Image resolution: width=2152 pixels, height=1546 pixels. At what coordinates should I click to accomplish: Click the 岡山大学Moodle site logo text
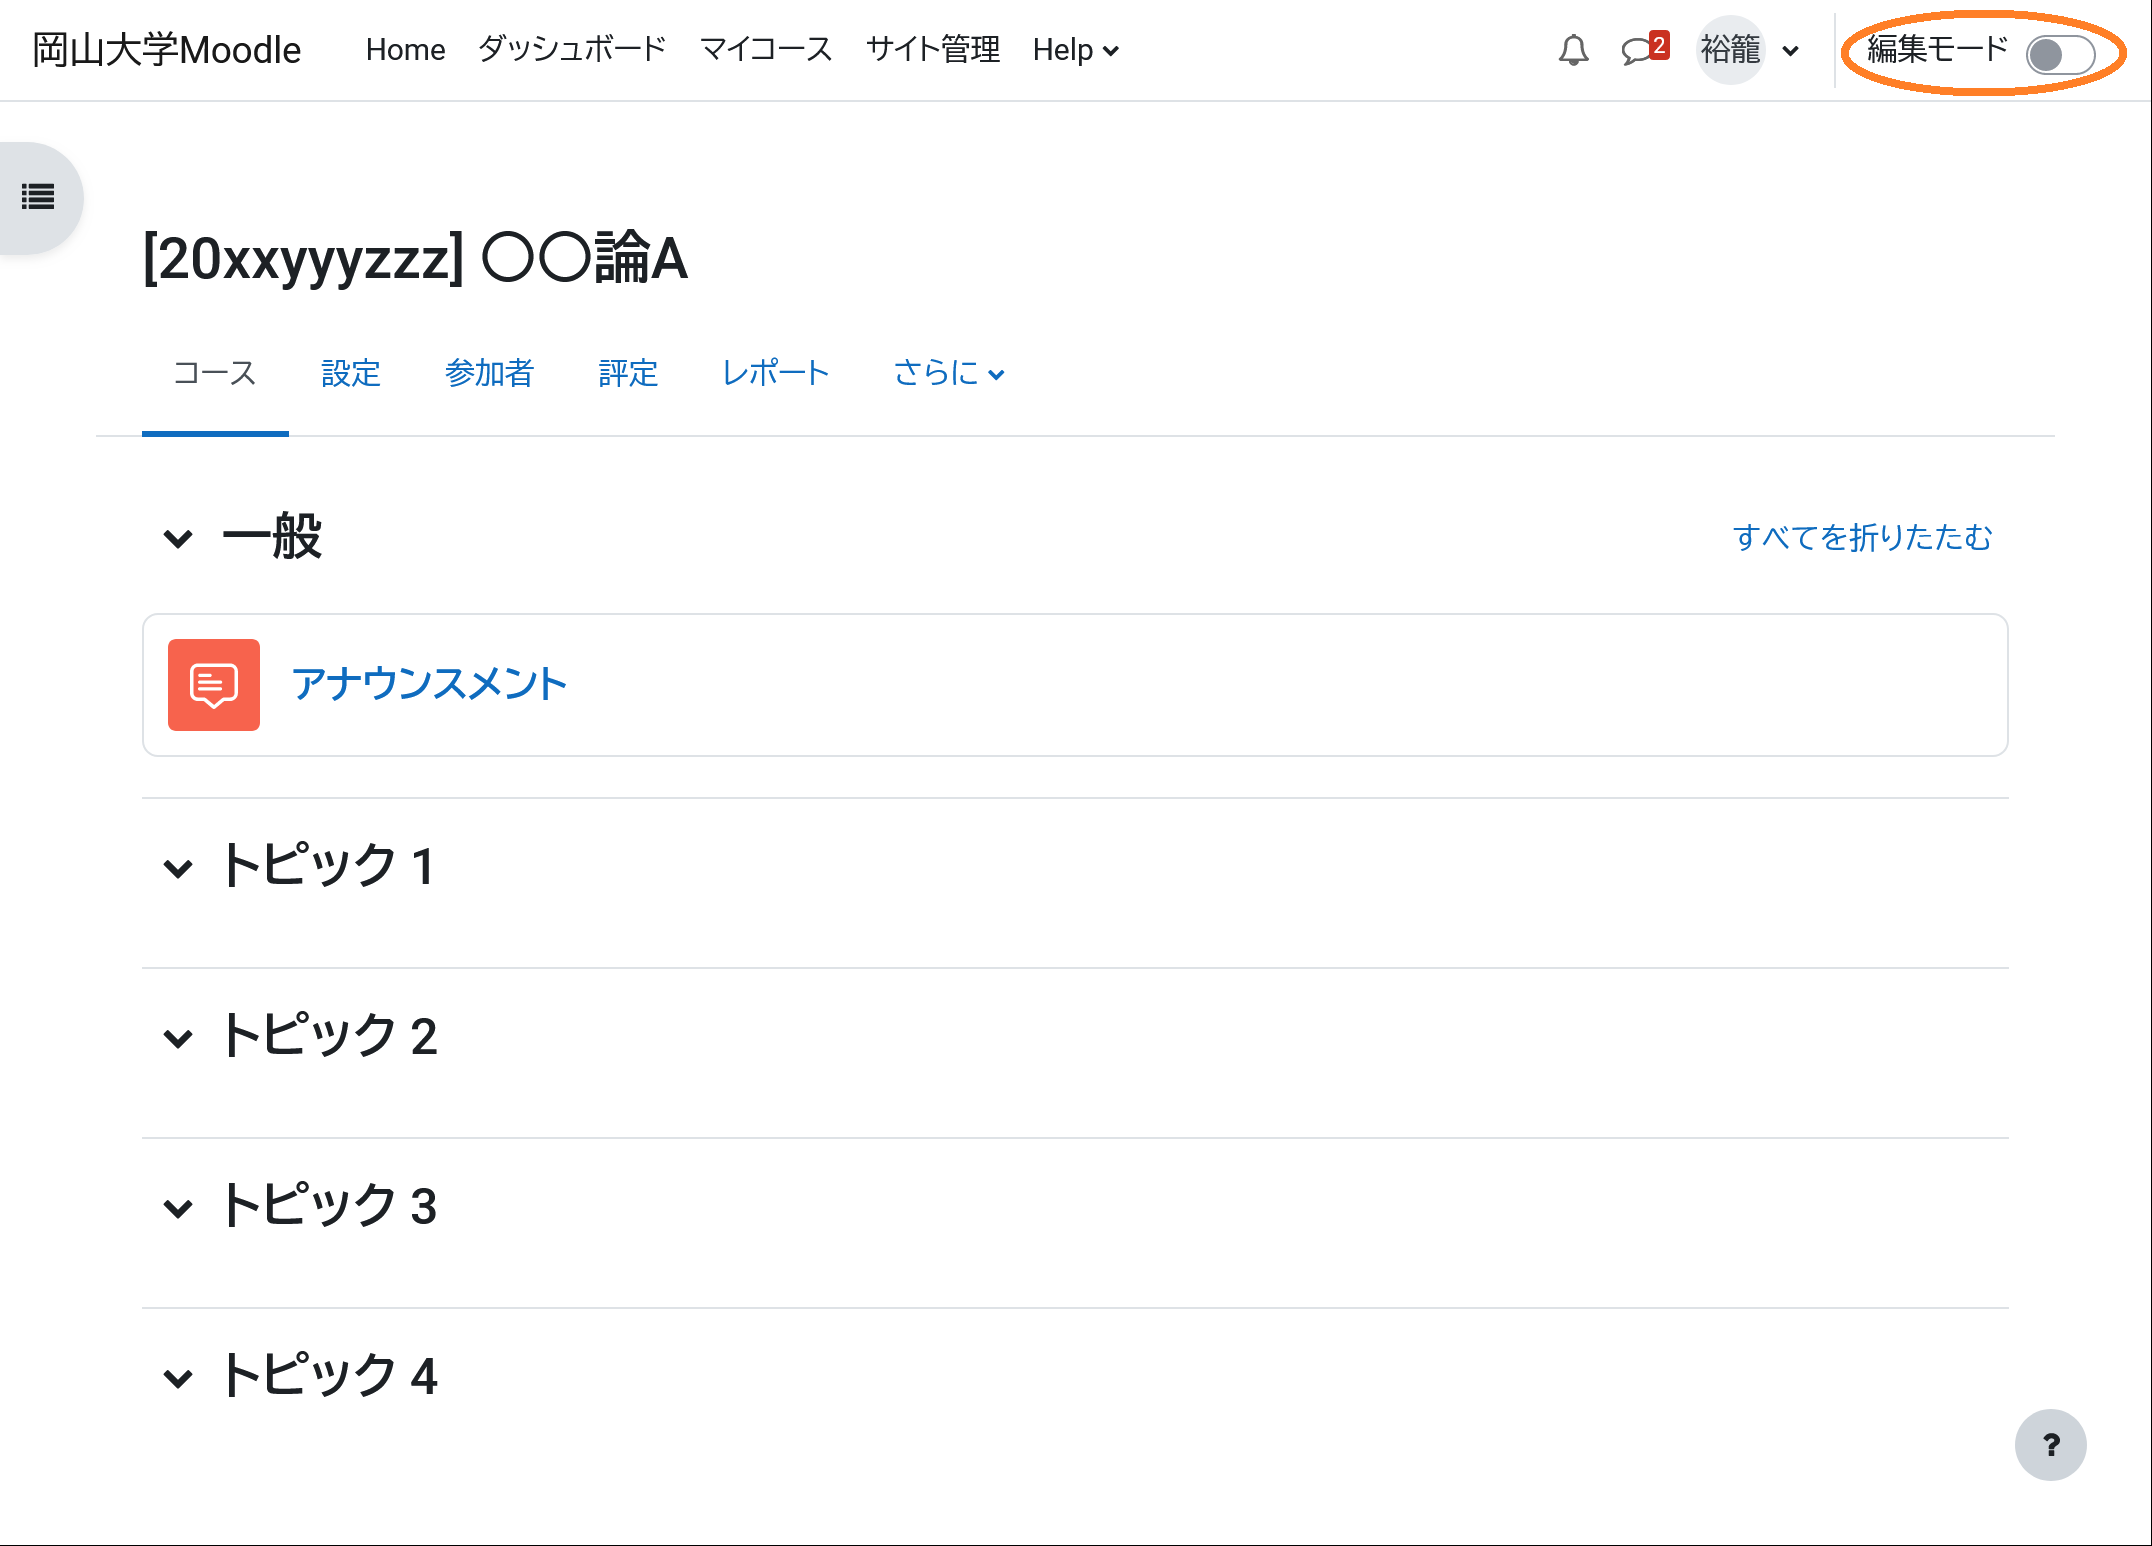(x=167, y=50)
